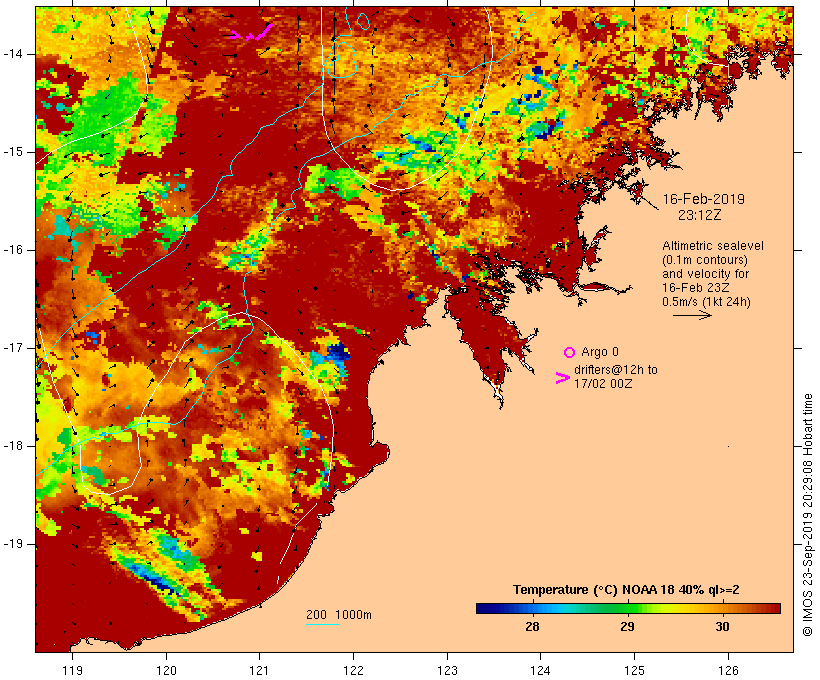Click the cyan 200 1000m depth contour line sample
This screenshot has width=820, height=680.
(323, 624)
